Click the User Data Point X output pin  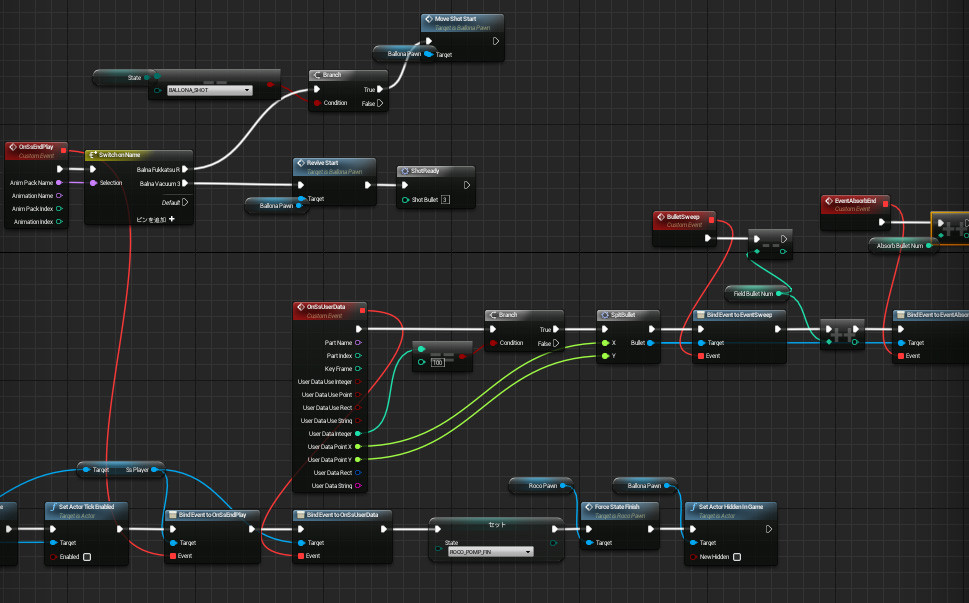(x=358, y=447)
